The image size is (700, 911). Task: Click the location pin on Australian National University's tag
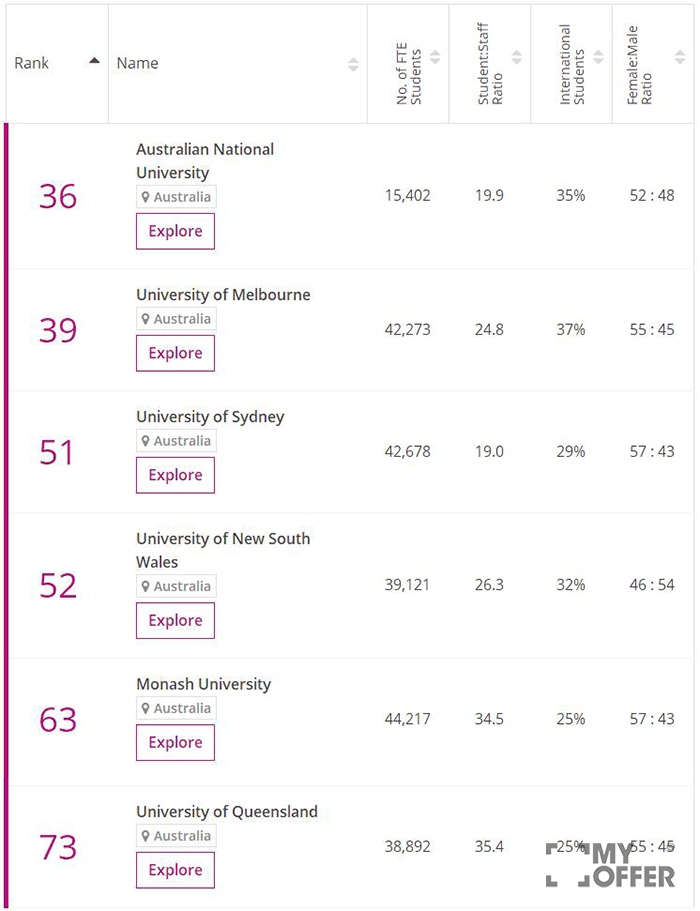click(x=148, y=197)
